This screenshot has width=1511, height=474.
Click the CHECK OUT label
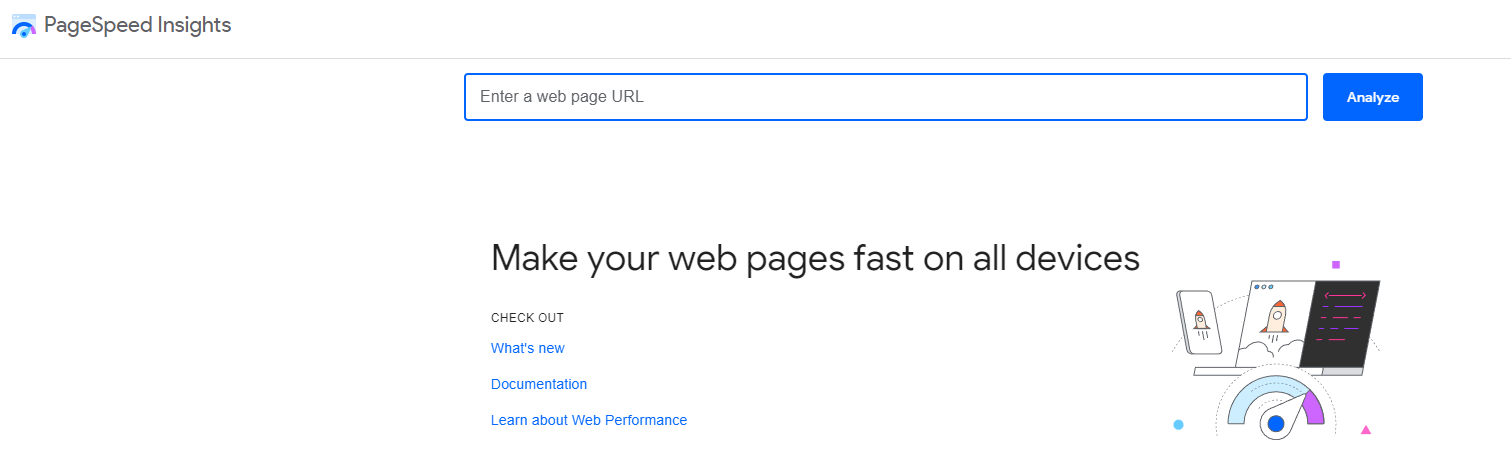[x=527, y=318]
